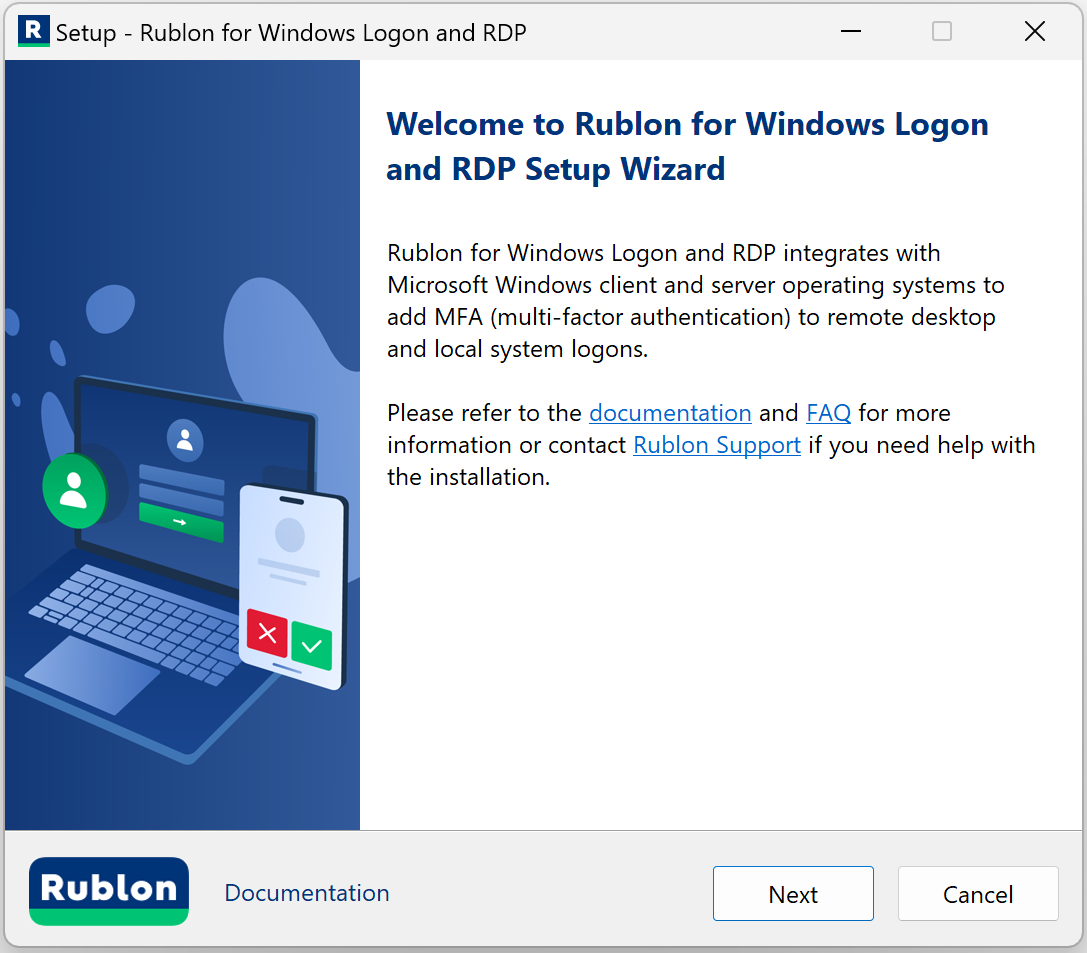
Task: Open the inline documentation link
Action: tap(670, 413)
